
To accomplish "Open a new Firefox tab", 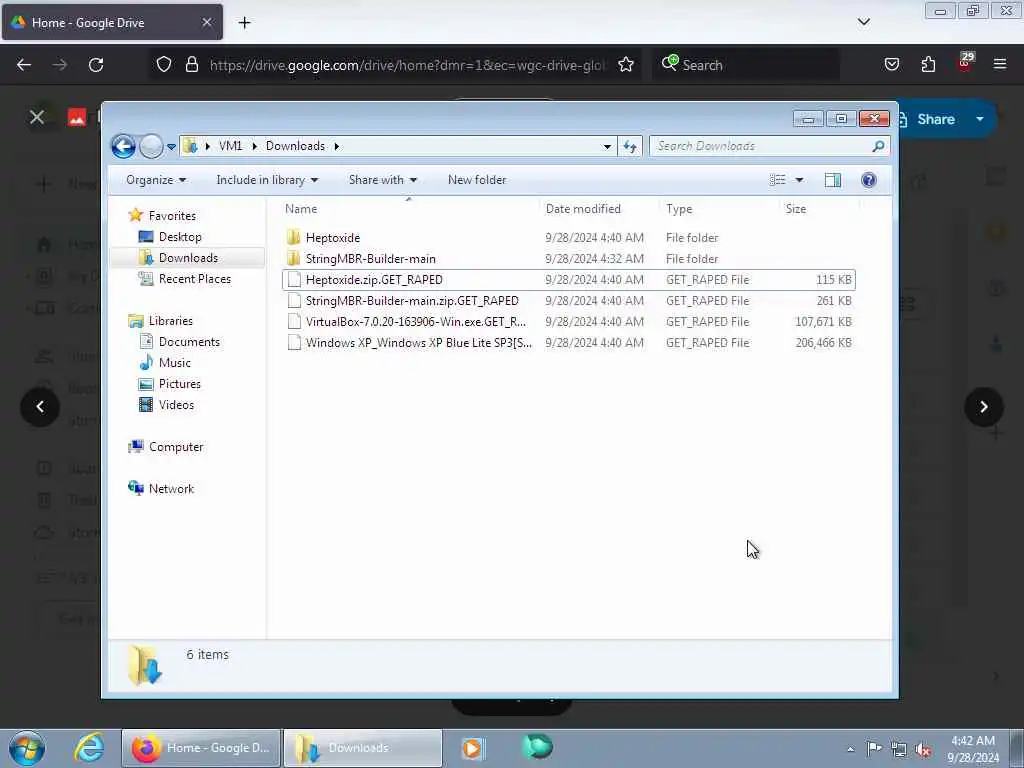I will tap(244, 23).
